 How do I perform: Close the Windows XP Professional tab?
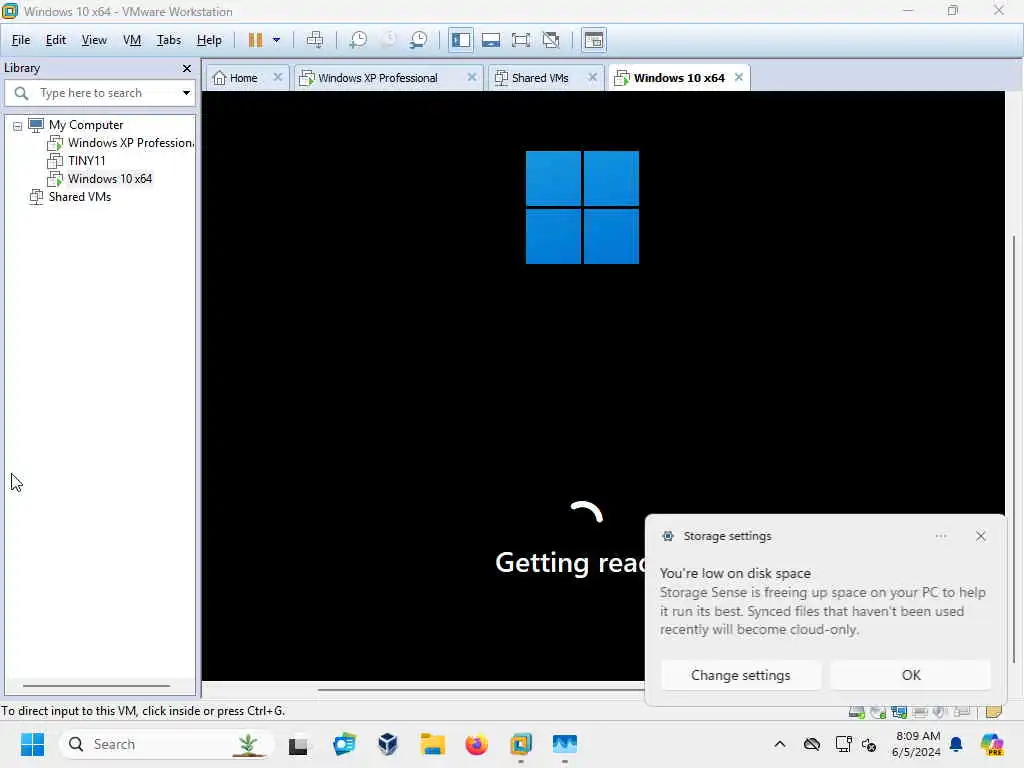coord(472,77)
